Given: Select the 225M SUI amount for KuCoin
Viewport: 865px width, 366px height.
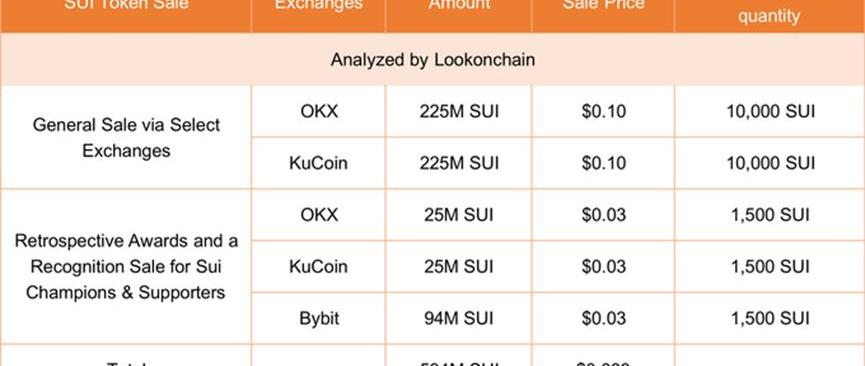Looking at the screenshot, I should click(x=458, y=163).
